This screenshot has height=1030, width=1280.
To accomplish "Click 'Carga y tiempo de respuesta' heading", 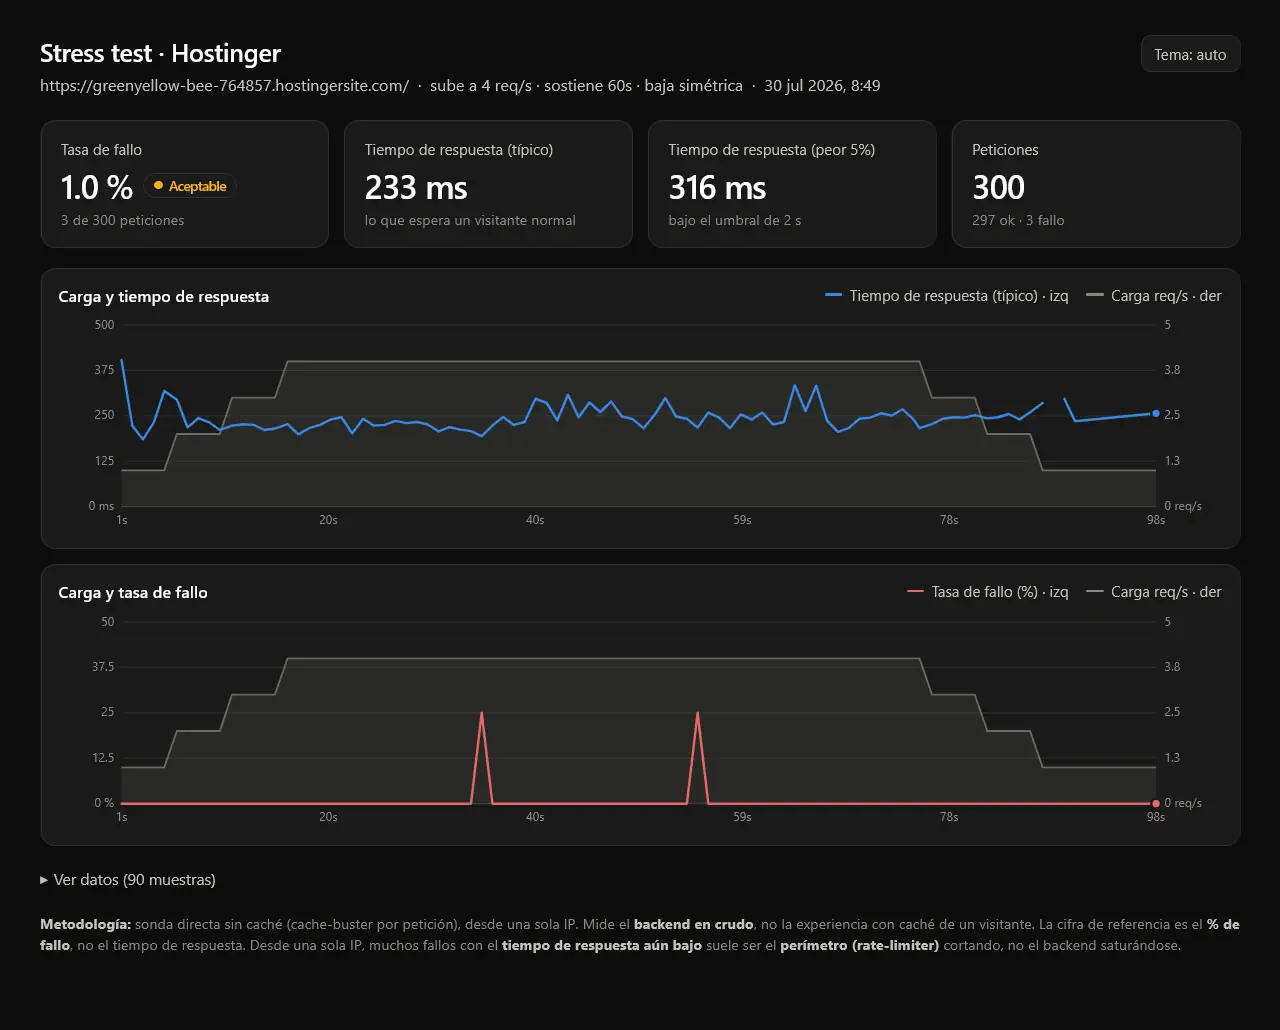I will pos(163,297).
